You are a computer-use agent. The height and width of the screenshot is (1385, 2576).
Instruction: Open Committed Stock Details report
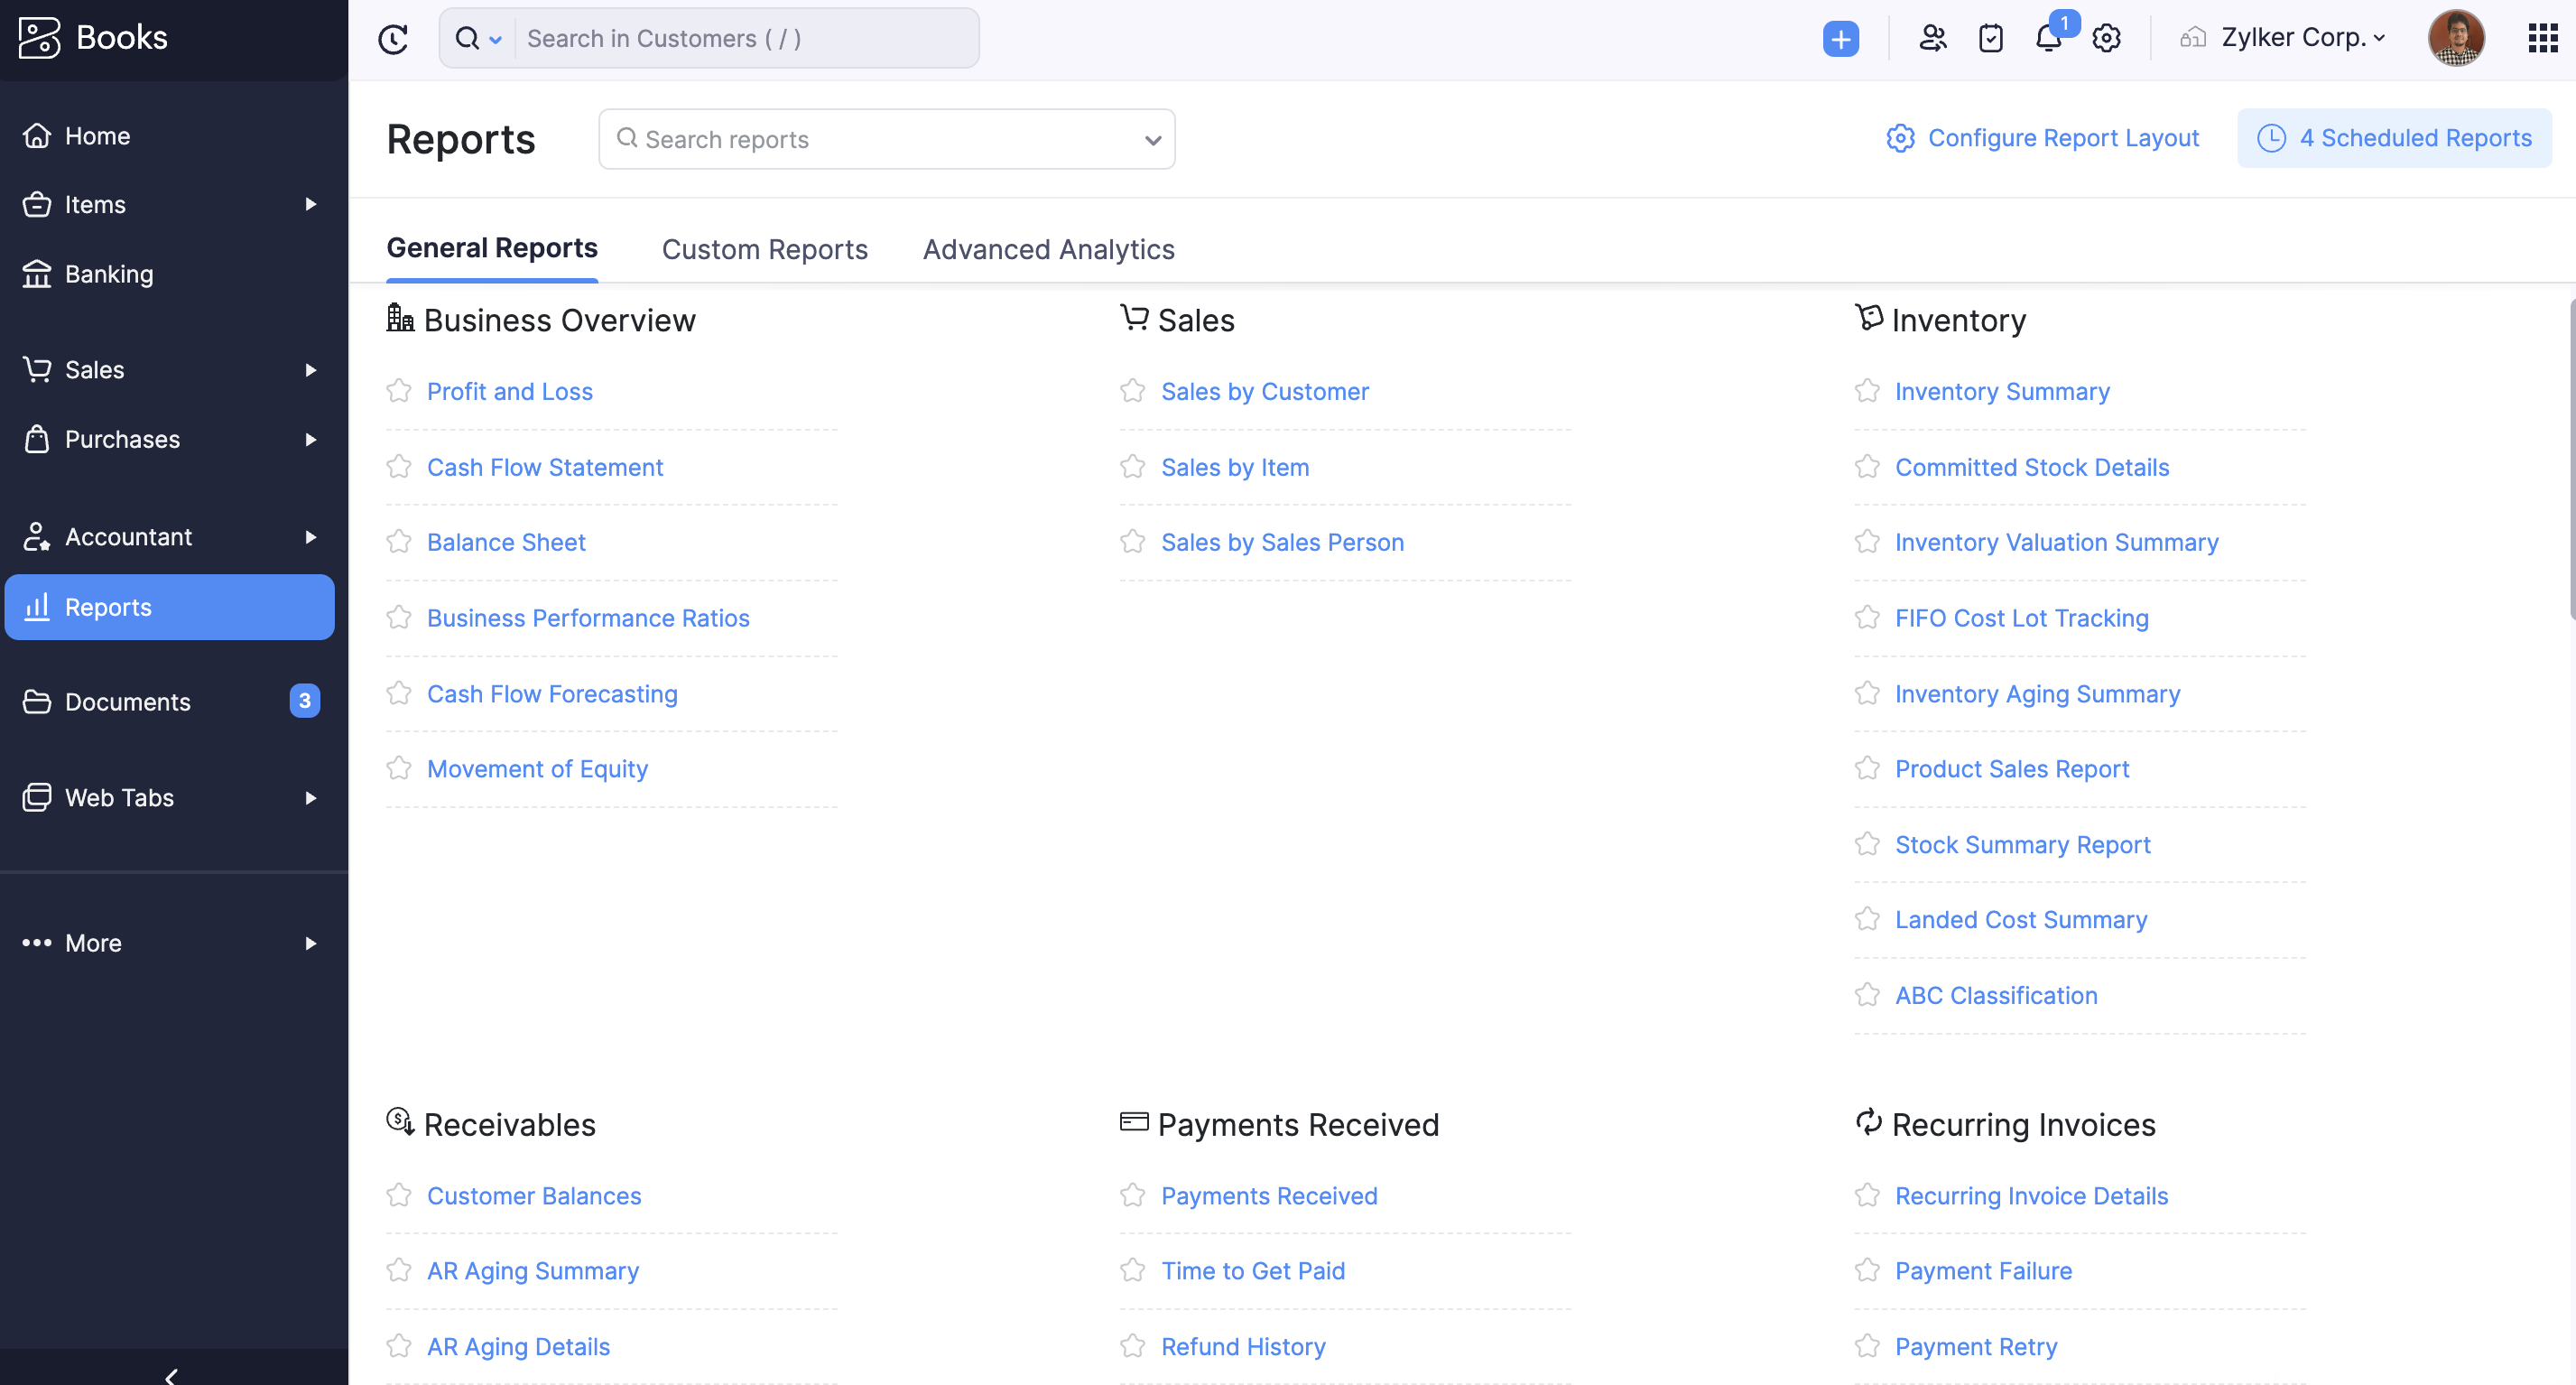2032,468
